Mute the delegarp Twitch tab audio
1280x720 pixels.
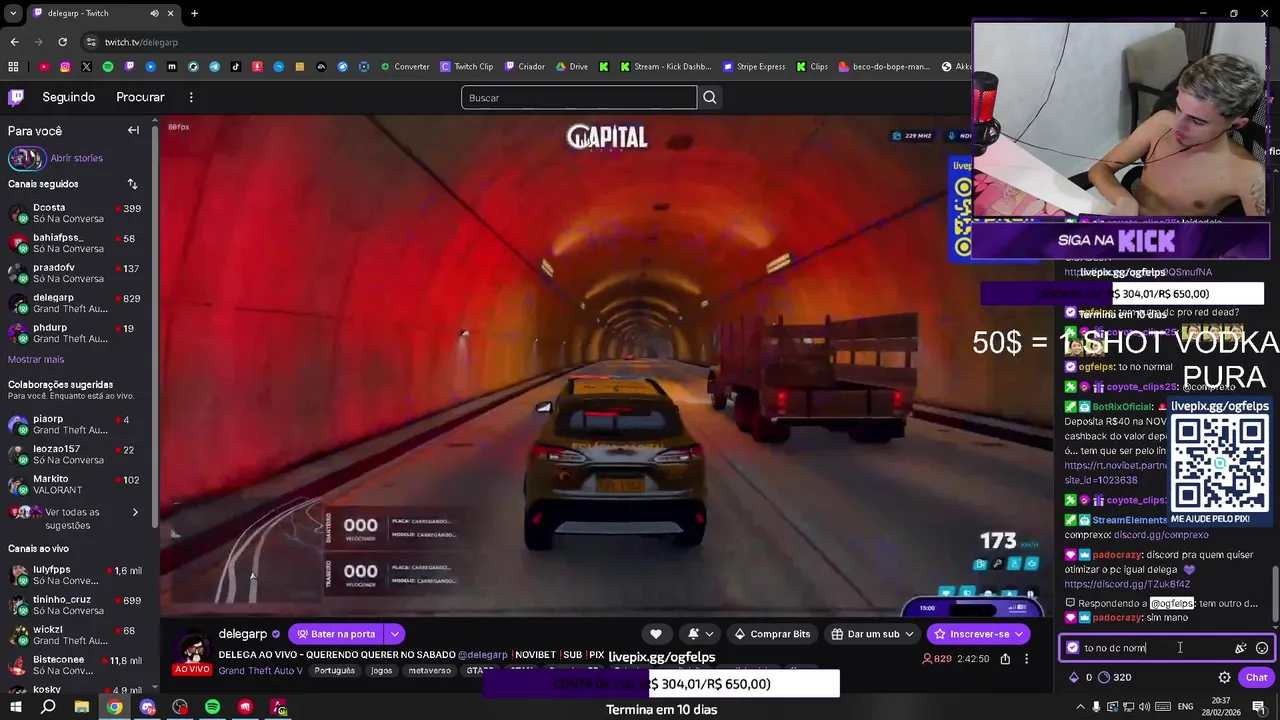[x=154, y=13]
